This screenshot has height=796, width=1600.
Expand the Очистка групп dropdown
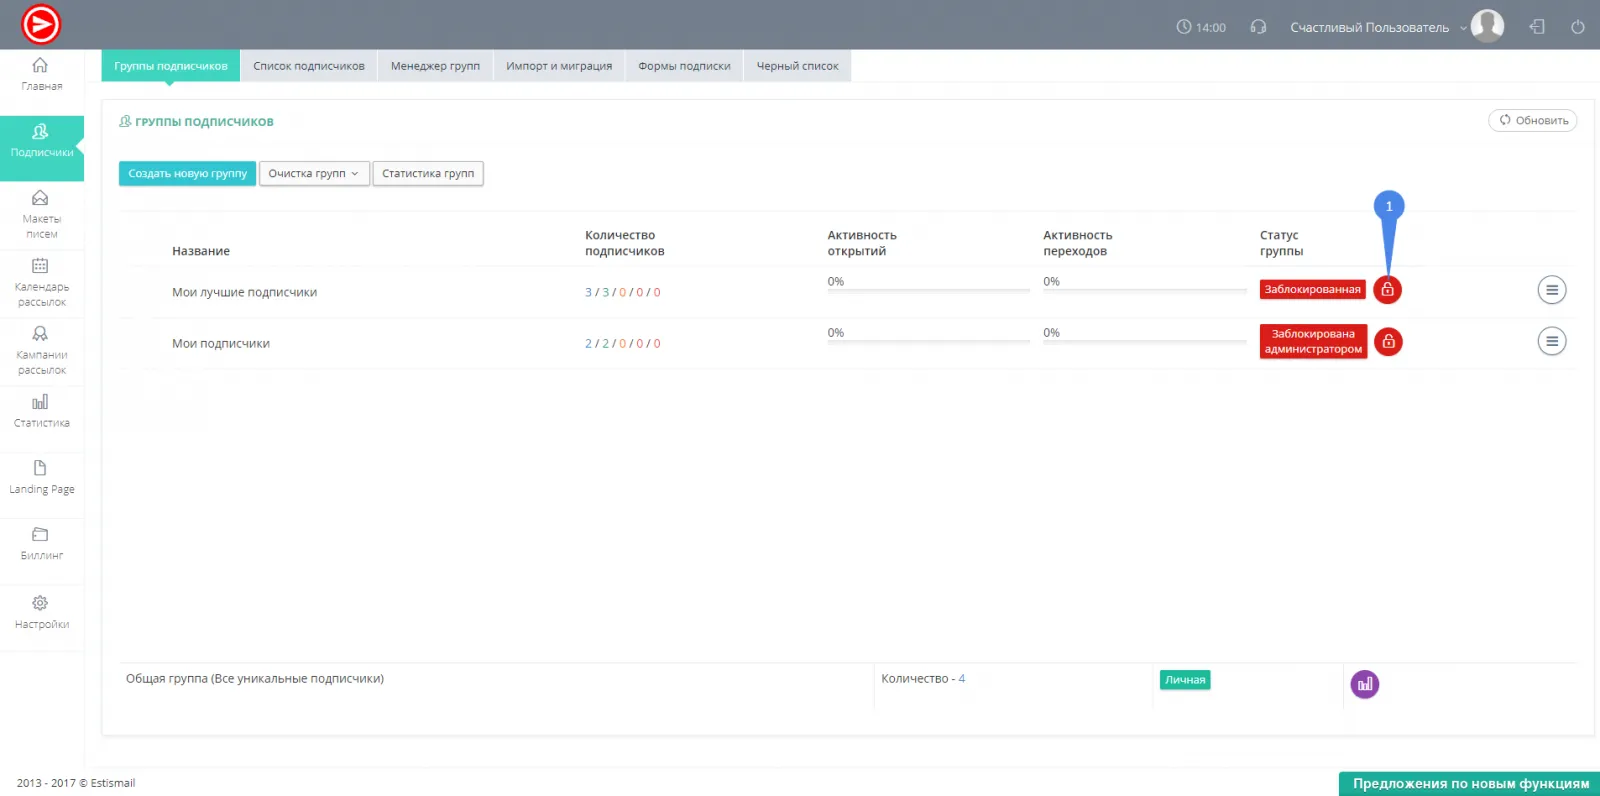(x=314, y=174)
